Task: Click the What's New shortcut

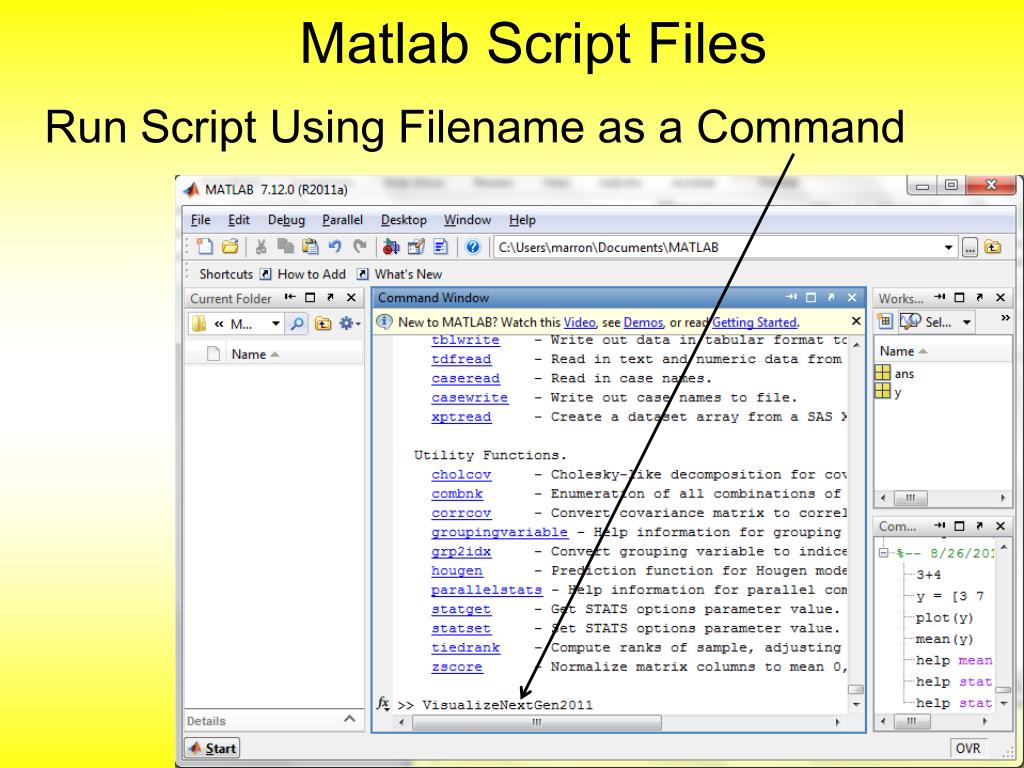Action: coord(399,274)
